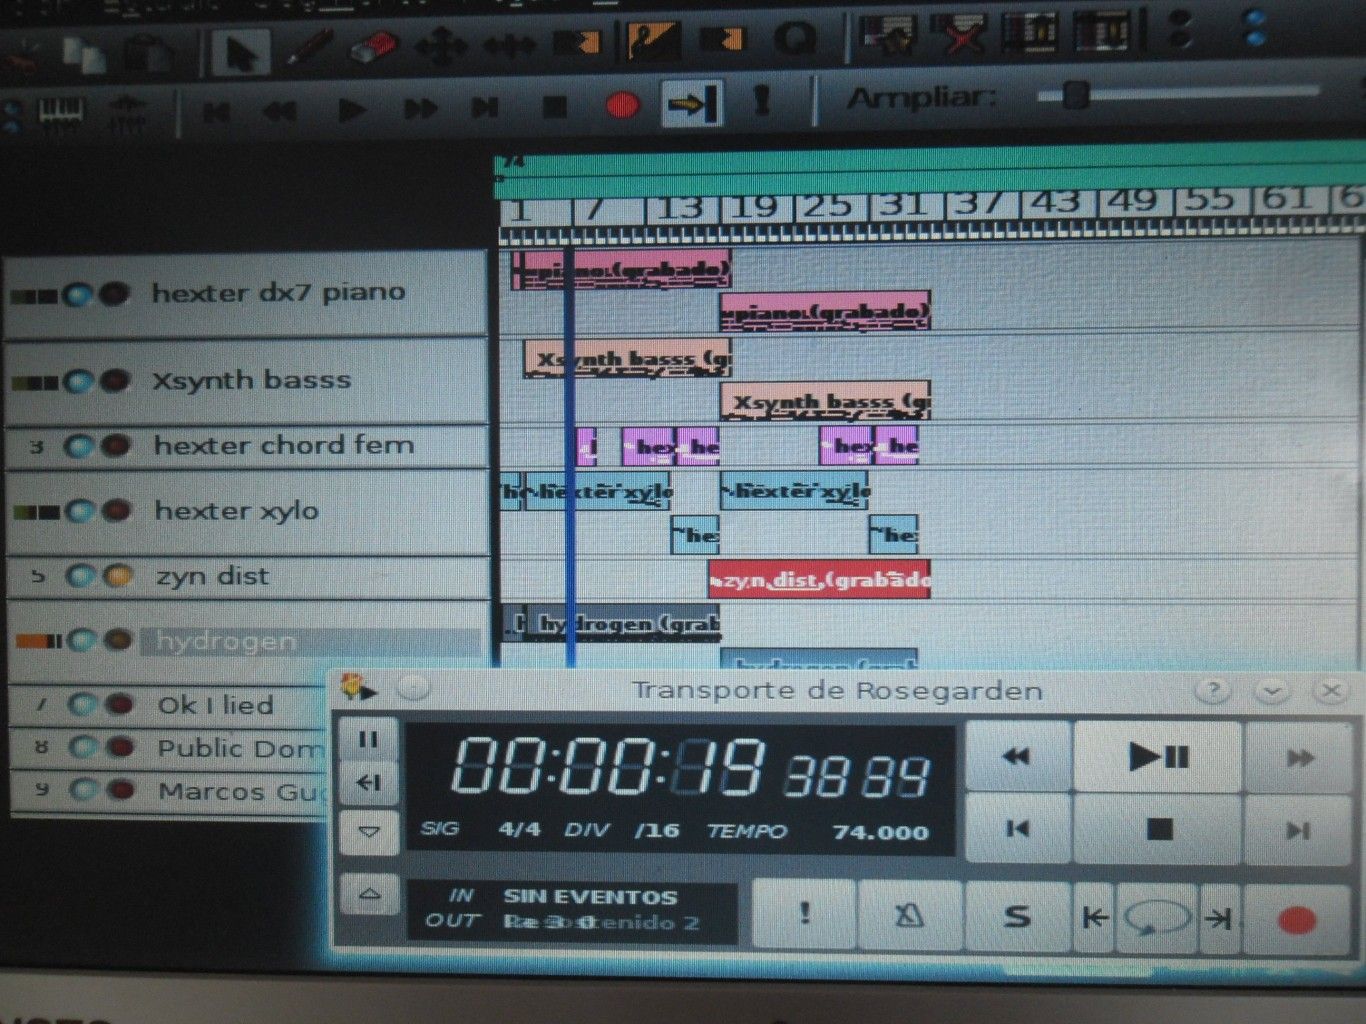Choose the pencil draw tool
This screenshot has width=1366, height=1024.
tap(311, 49)
